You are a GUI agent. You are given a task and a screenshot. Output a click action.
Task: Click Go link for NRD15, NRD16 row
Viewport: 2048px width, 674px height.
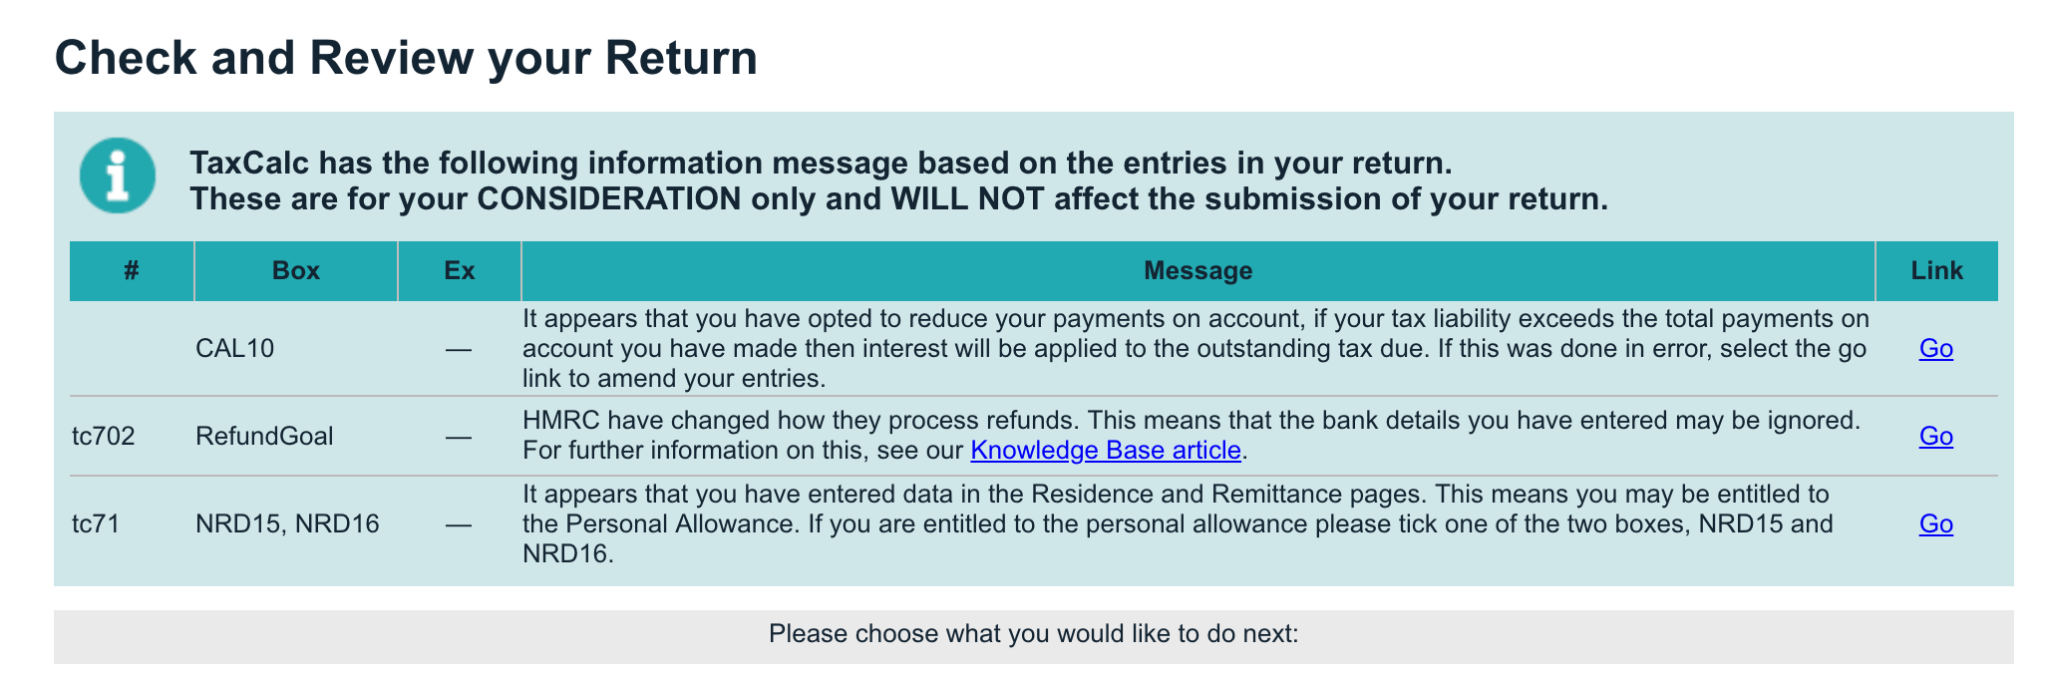coord(1935,524)
